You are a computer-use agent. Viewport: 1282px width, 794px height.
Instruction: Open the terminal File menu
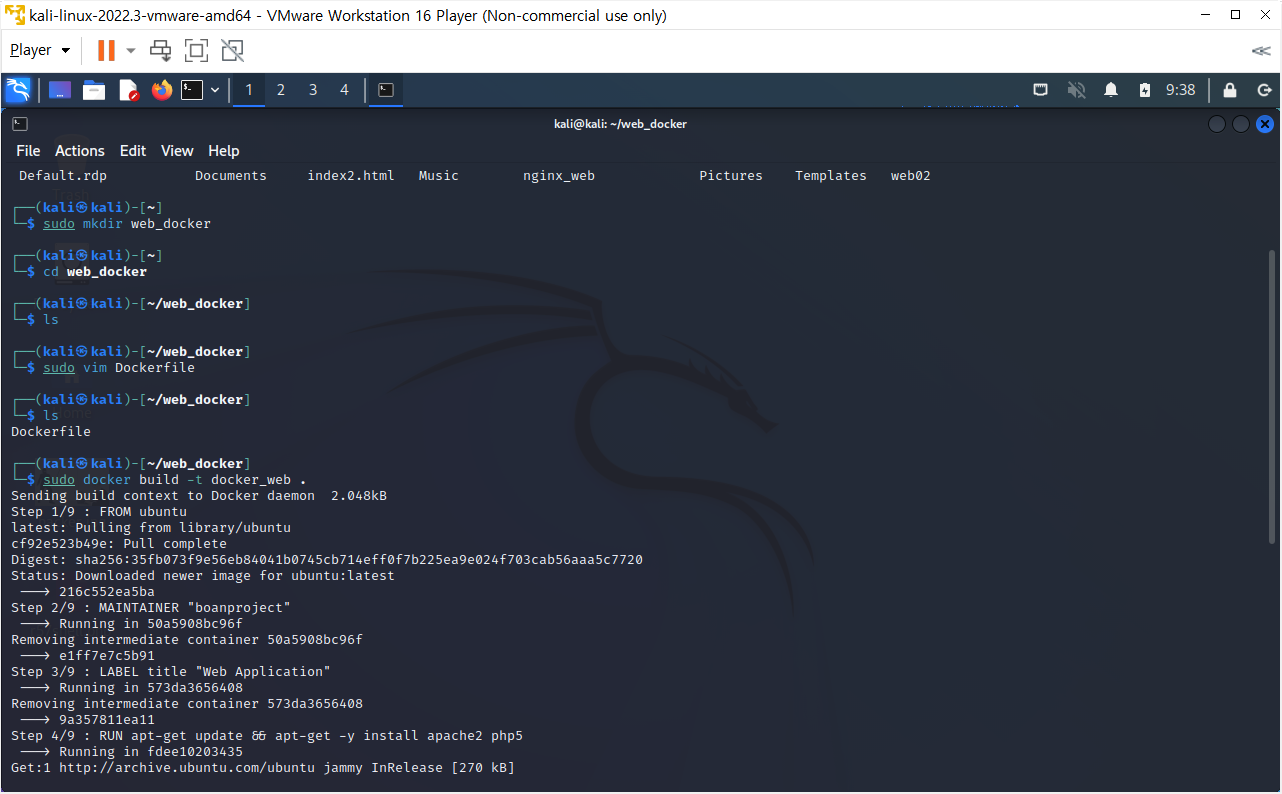(x=28, y=151)
